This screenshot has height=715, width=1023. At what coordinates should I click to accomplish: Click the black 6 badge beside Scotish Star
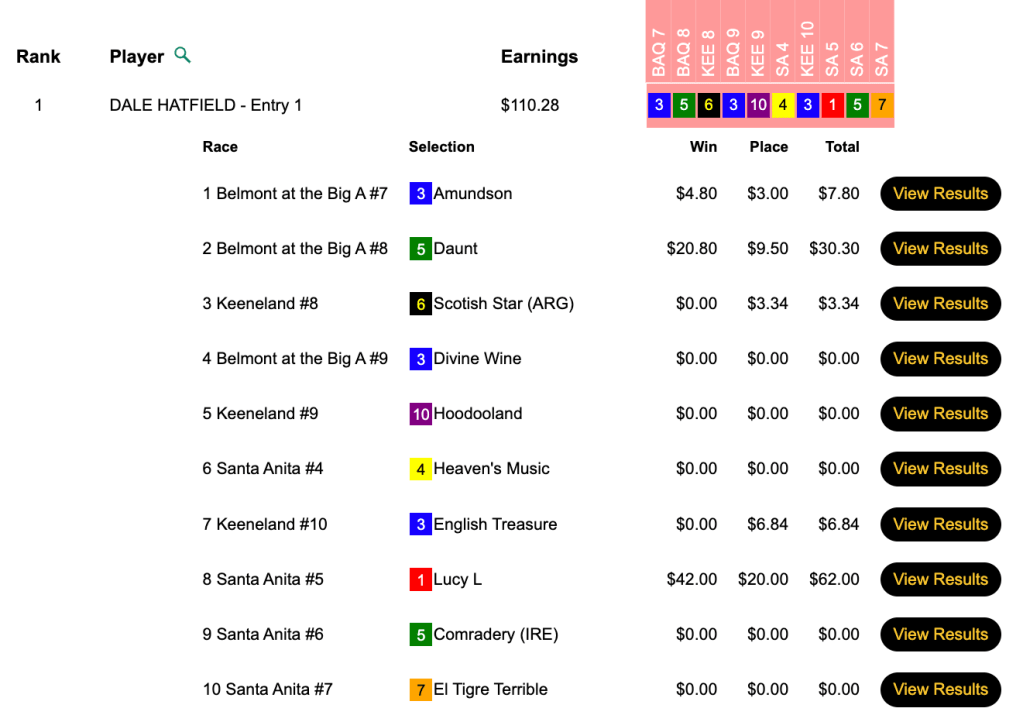click(x=420, y=304)
